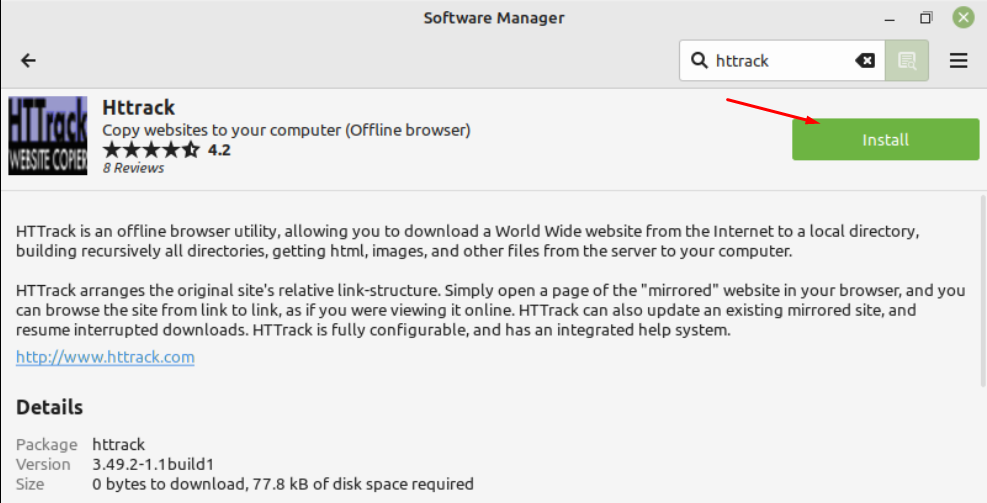Viewport: 987px width, 503px height.
Task: Click the Version label in Details
Action: 43,465
